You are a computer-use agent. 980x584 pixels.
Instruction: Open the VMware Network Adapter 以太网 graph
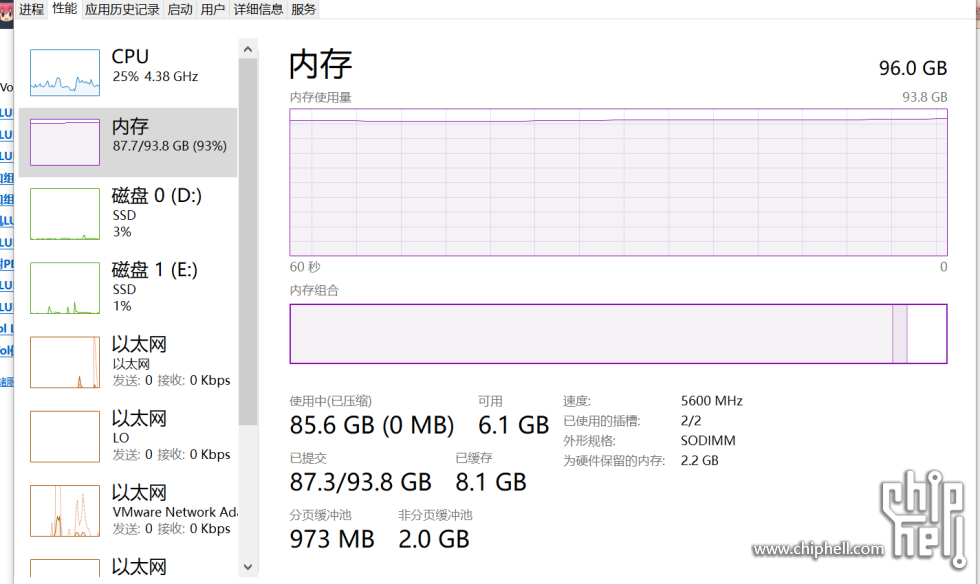click(x=65, y=510)
